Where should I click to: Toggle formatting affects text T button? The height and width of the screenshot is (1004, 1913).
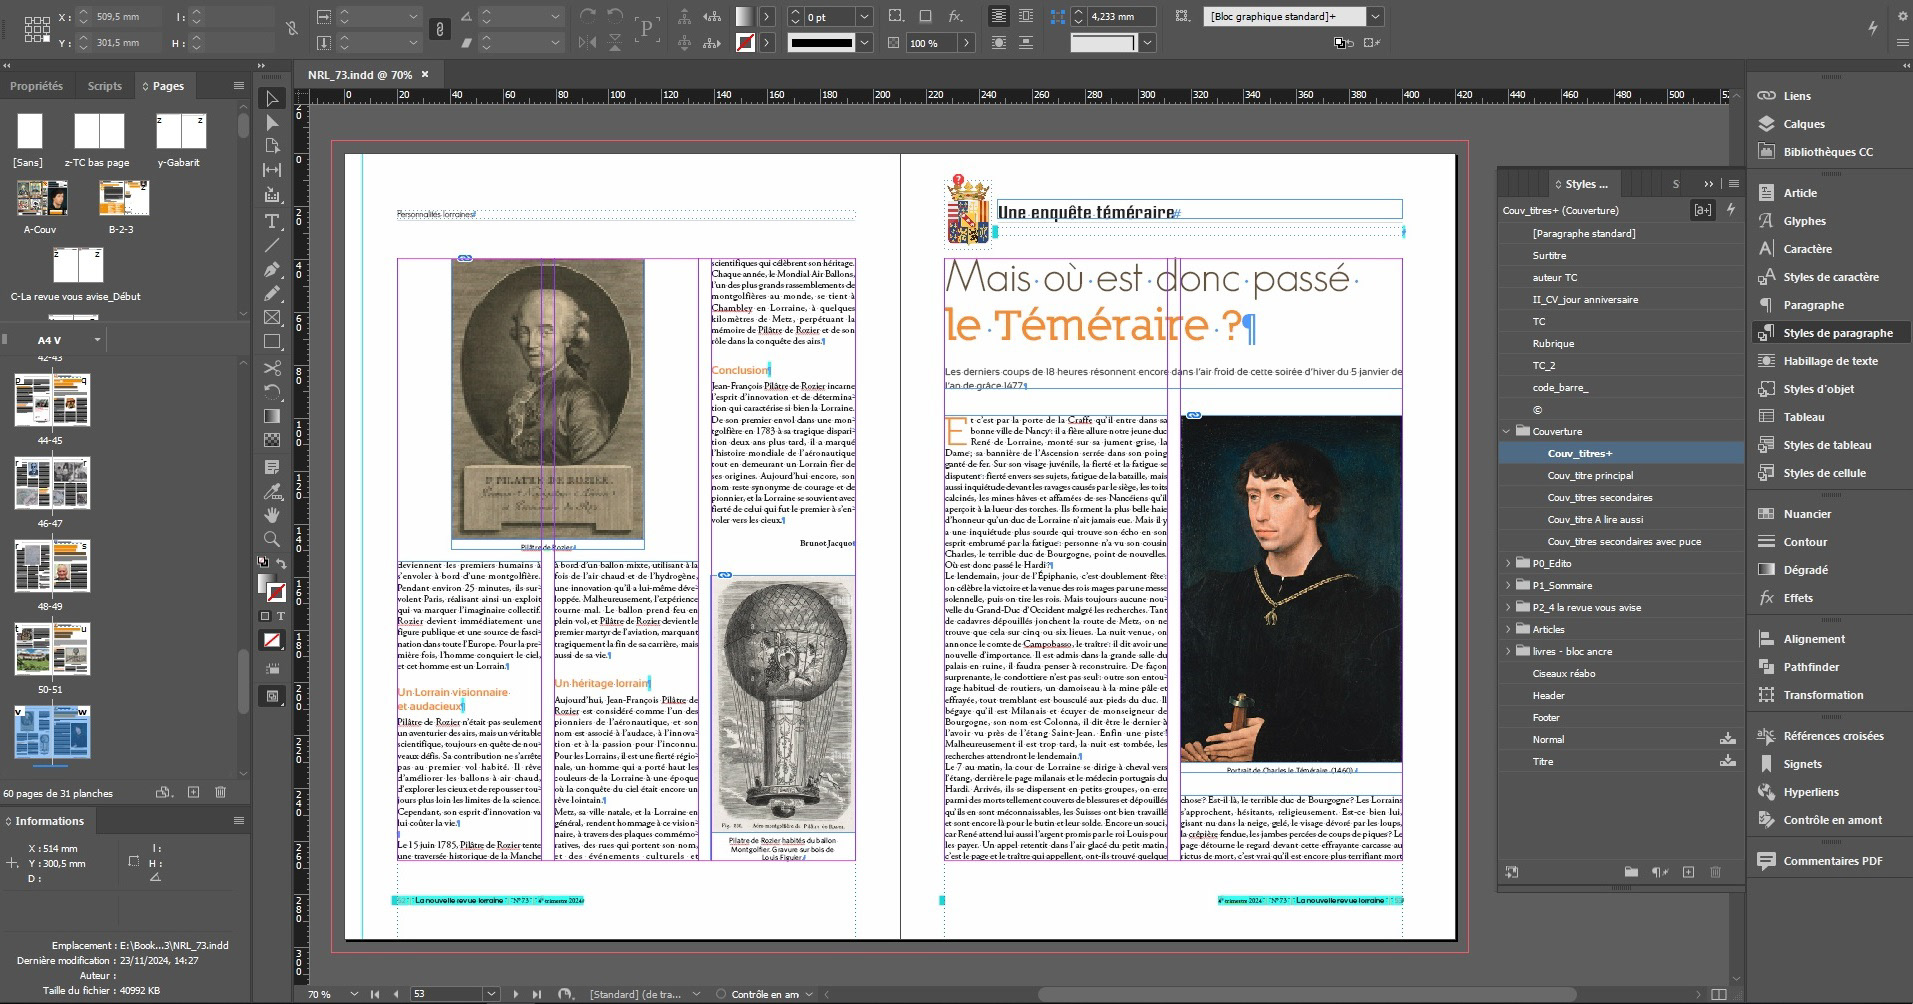(x=280, y=616)
